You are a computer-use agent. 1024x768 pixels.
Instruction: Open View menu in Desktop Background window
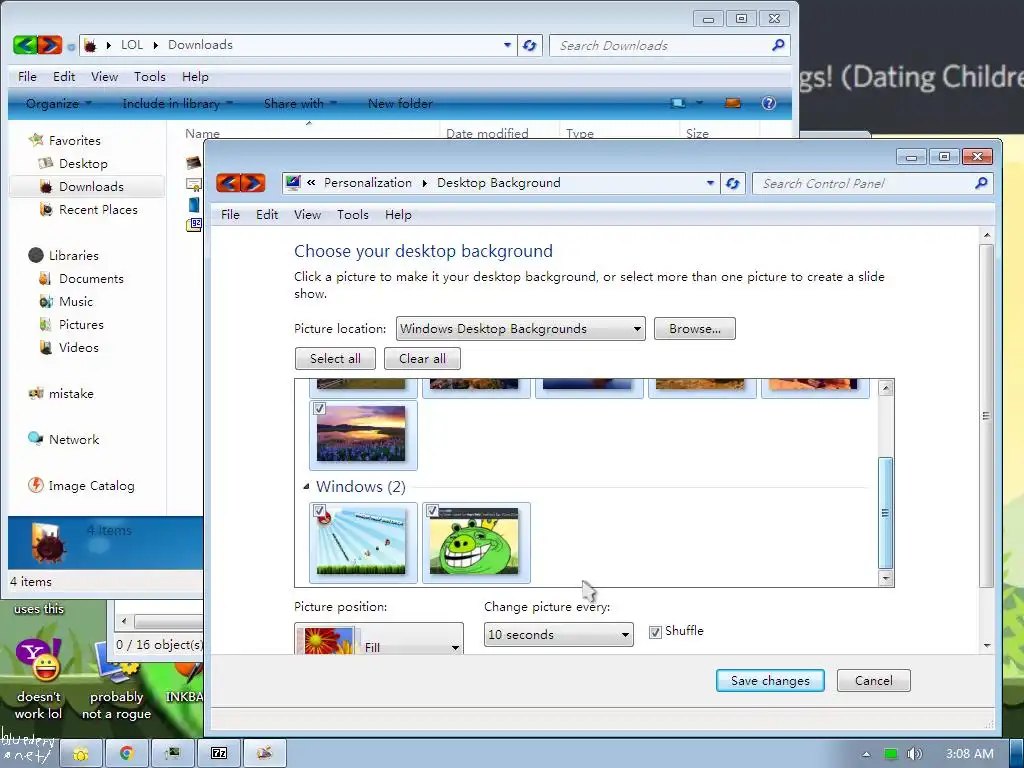pyautogui.click(x=307, y=215)
